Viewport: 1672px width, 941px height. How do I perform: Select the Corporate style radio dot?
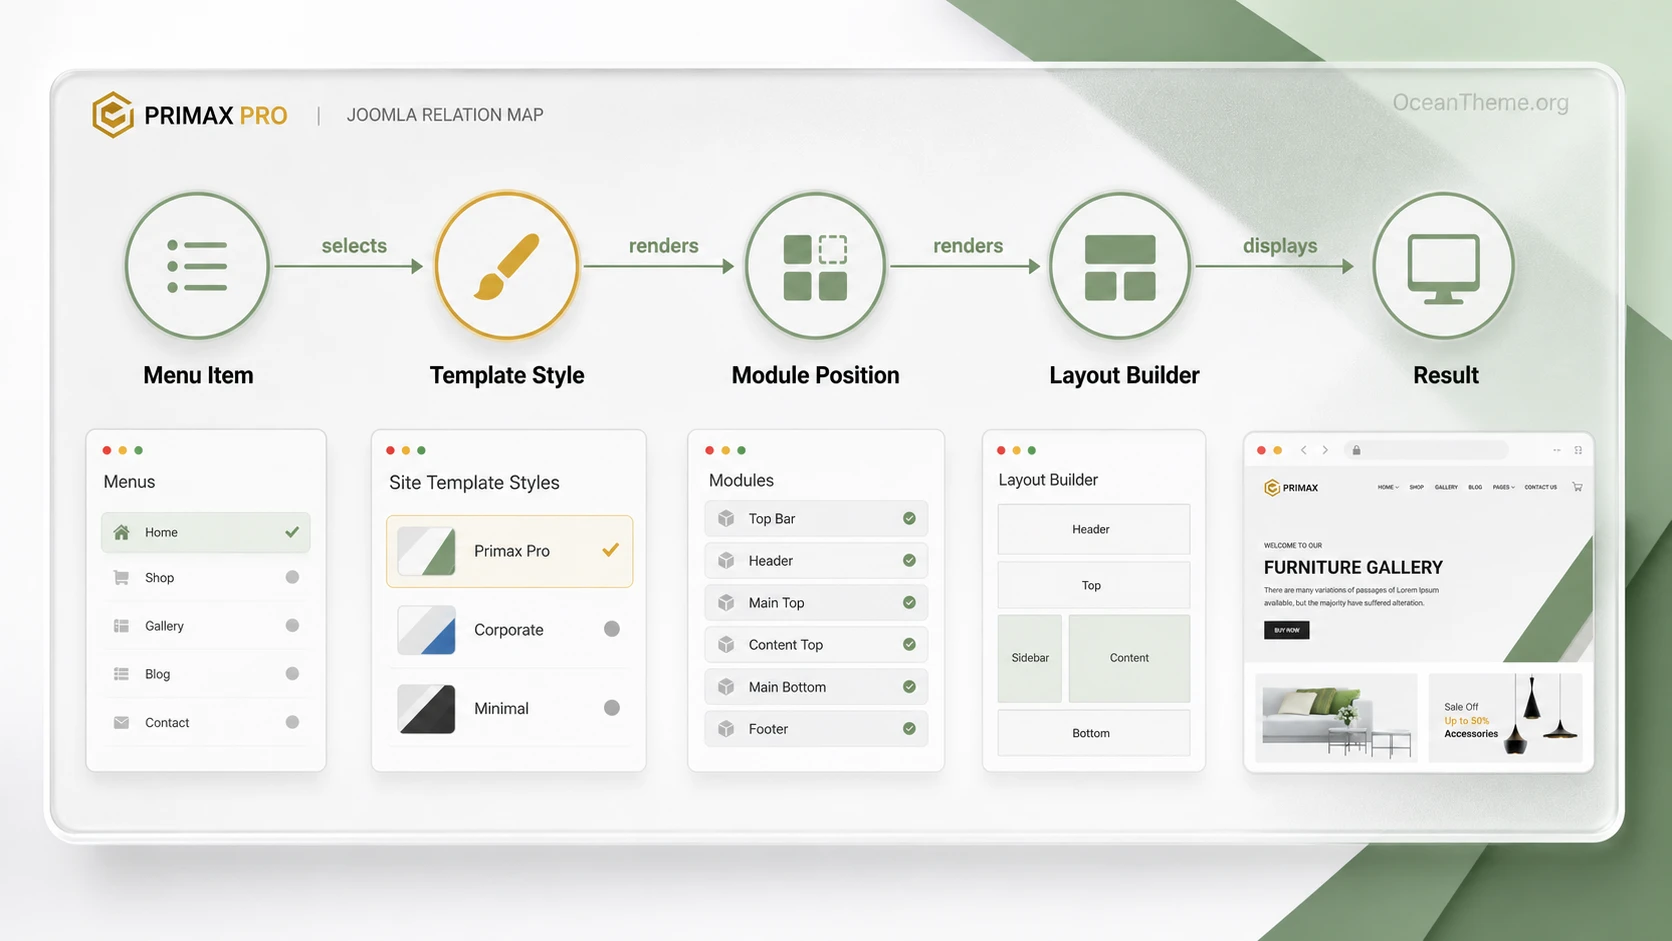click(612, 629)
